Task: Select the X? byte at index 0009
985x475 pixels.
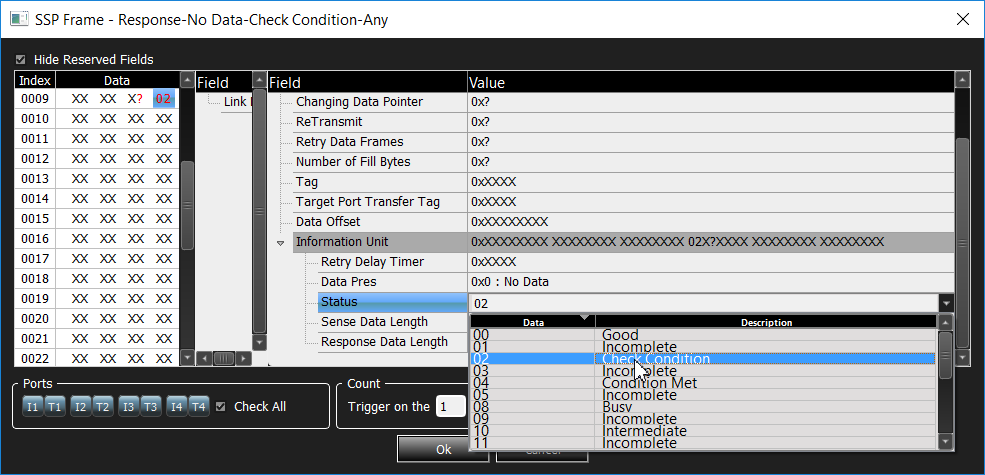Action: click(x=136, y=99)
